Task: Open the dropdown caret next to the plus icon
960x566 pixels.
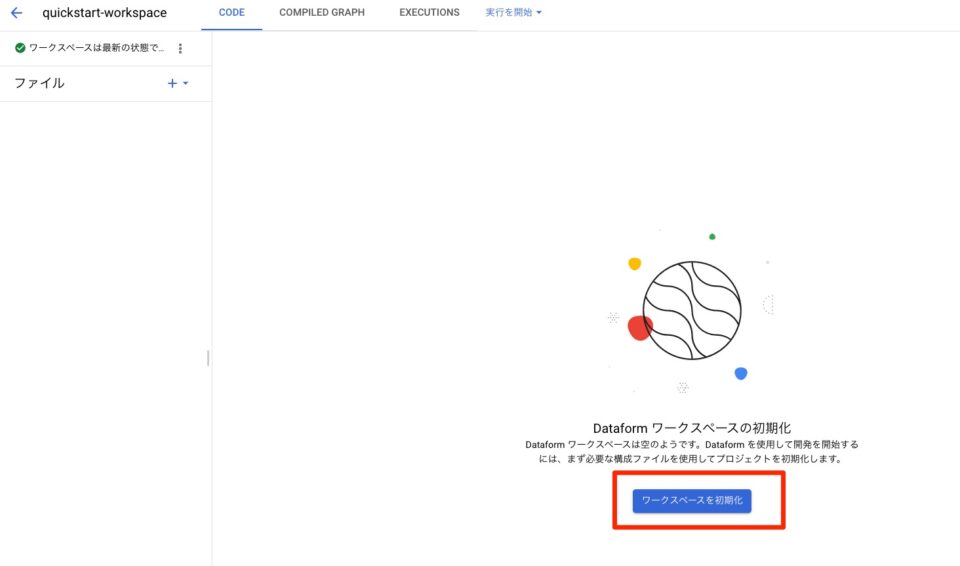Action: (x=186, y=83)
